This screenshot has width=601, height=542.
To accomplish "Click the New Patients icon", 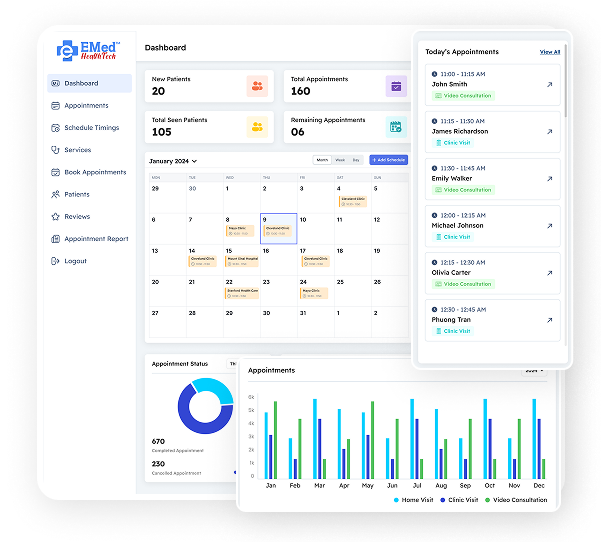I will pos(257,87).
